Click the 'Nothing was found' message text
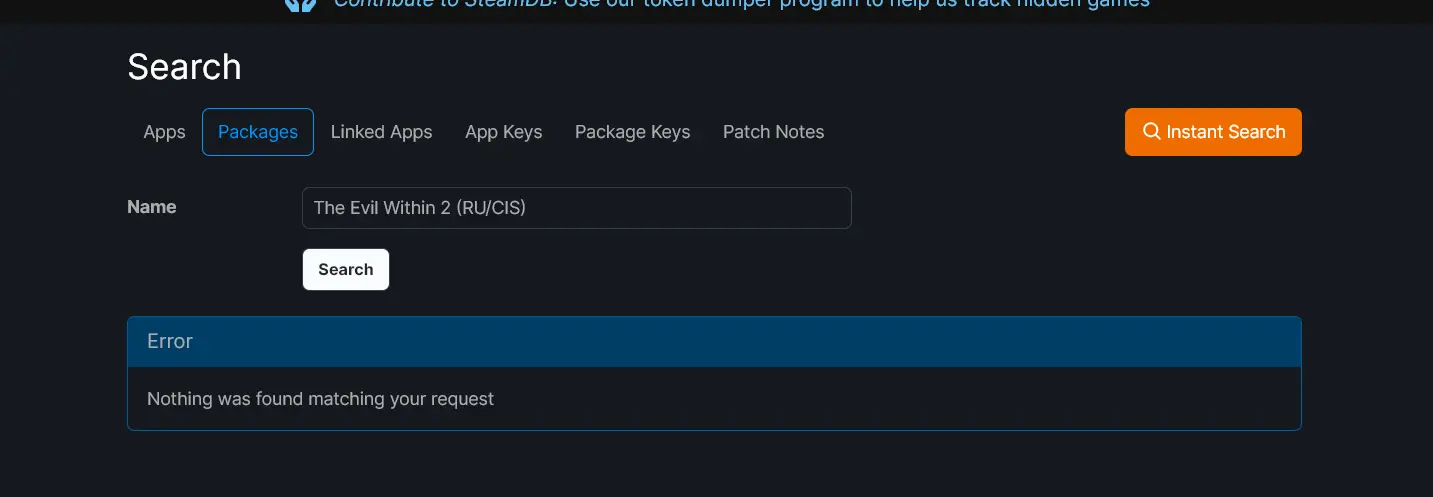Viewport: 1433px width, 497px height. click(x=320, y=399)
